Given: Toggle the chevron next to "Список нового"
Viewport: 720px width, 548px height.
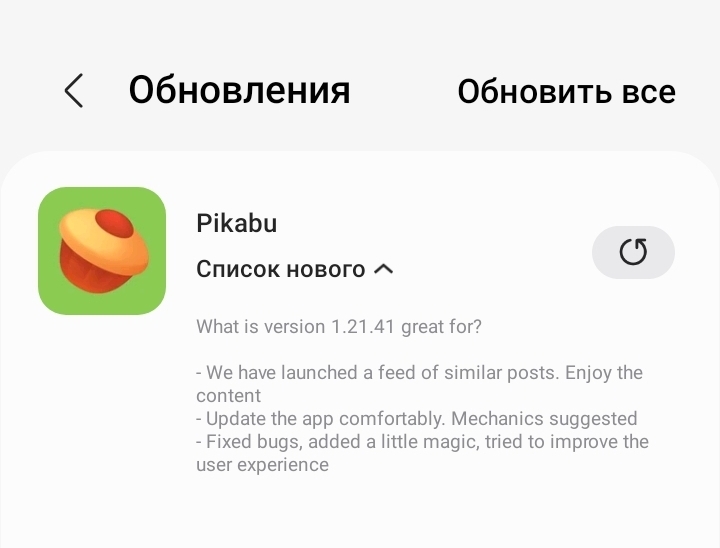Looking at the screenshot, I should pyautogui.click(x=383, y=269).
